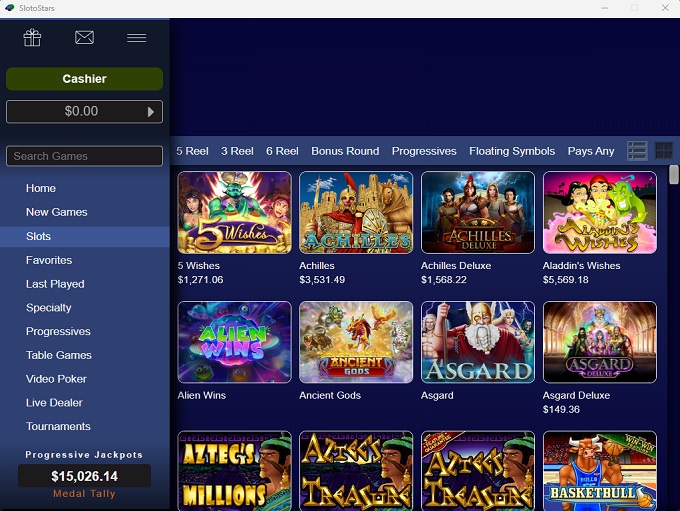Open the Tournaments sidebar item
This screenshot has height=511, width=680.
[58, 426]
